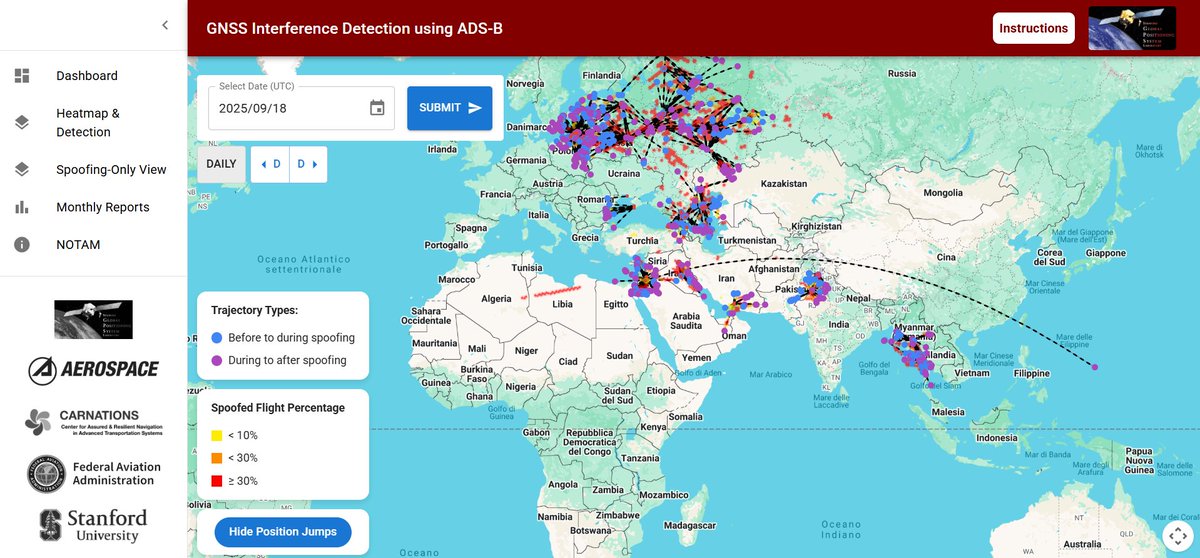The image size is (1200, 558).
Task: Click 'During to after spoofing' legend label
Action: pos(287,360)
